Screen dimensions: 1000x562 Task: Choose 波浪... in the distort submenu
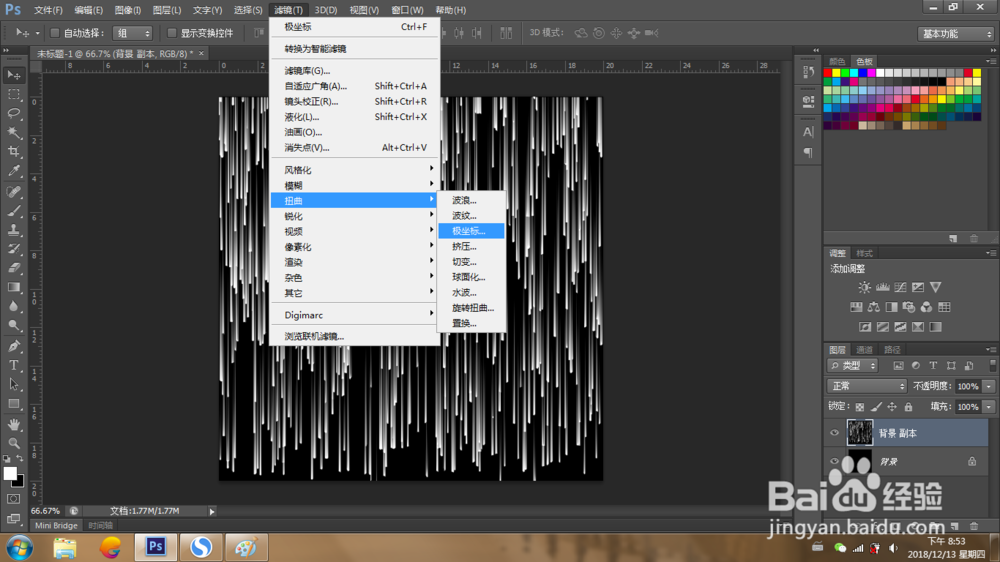click(471, 200)
